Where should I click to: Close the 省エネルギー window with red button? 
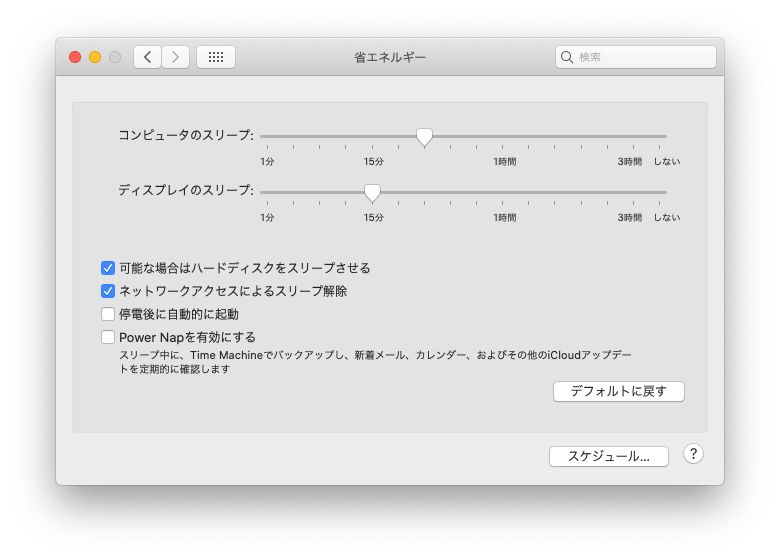(x=75, y=57)
